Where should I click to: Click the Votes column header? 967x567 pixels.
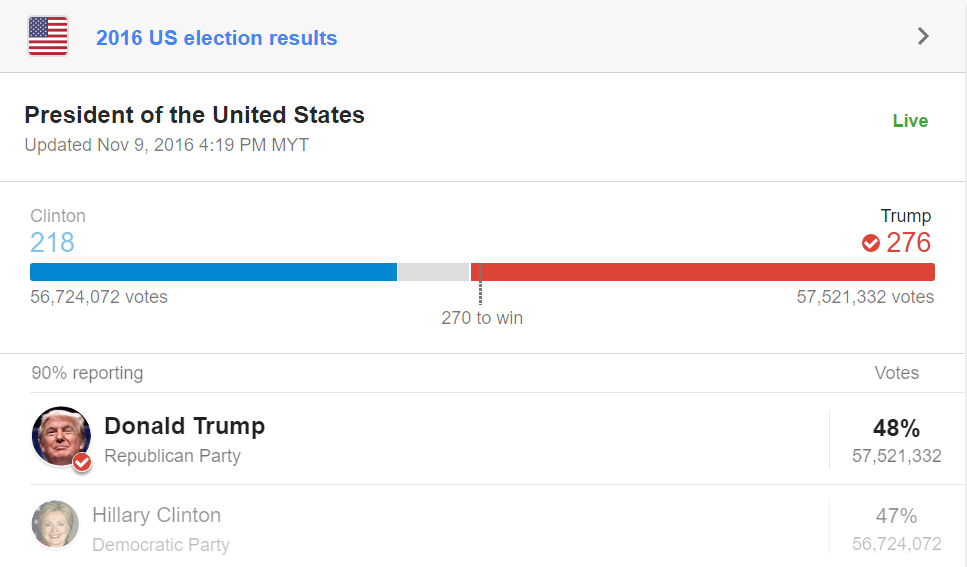click(896, 373)
